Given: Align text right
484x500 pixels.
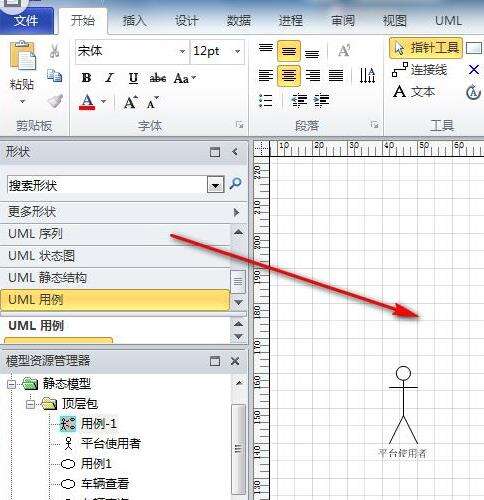Looking at the screenshot, I should [313, 75].
